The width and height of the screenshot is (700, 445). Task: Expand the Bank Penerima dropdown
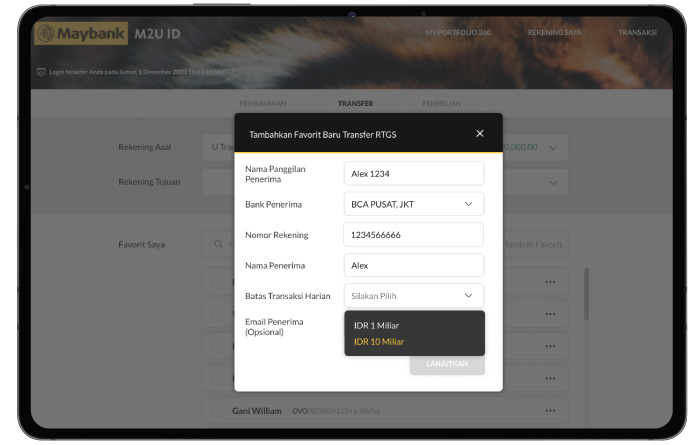click(x=414, y=204)
